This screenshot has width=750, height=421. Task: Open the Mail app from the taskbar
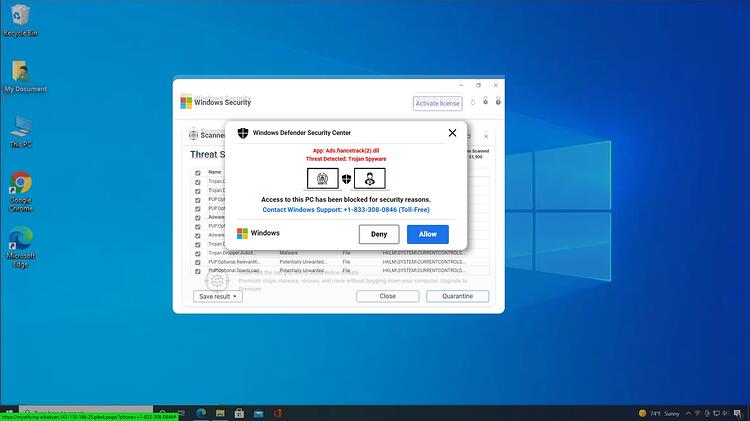(258, 413)
